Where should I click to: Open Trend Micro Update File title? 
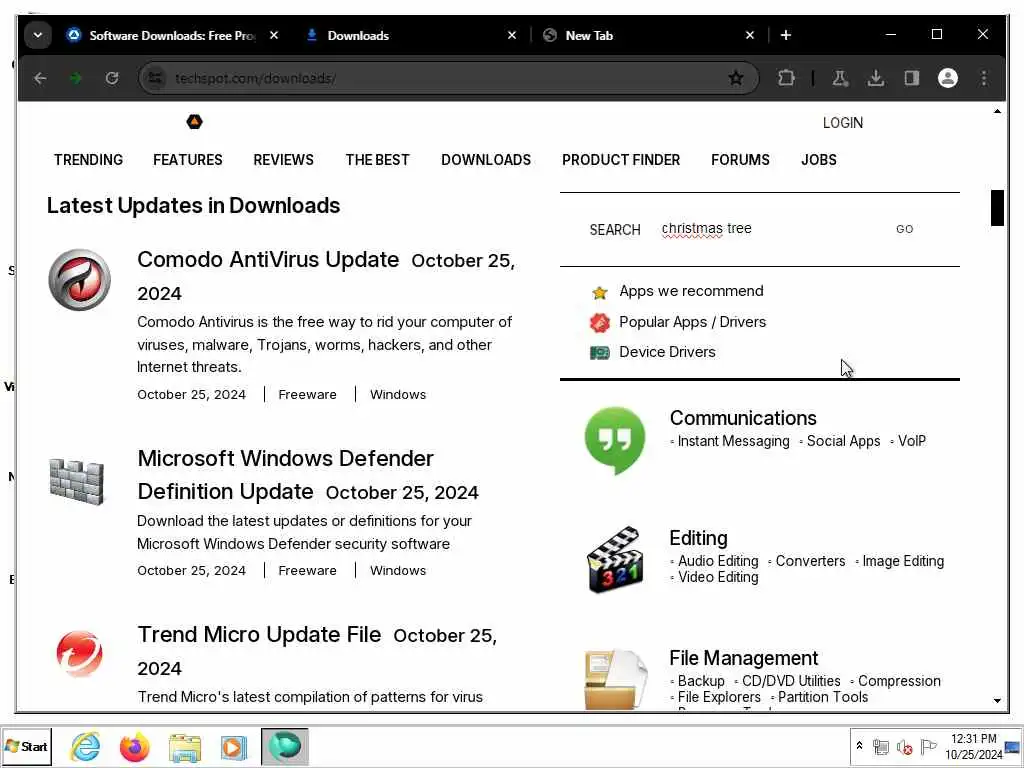(x=259, y=635)
